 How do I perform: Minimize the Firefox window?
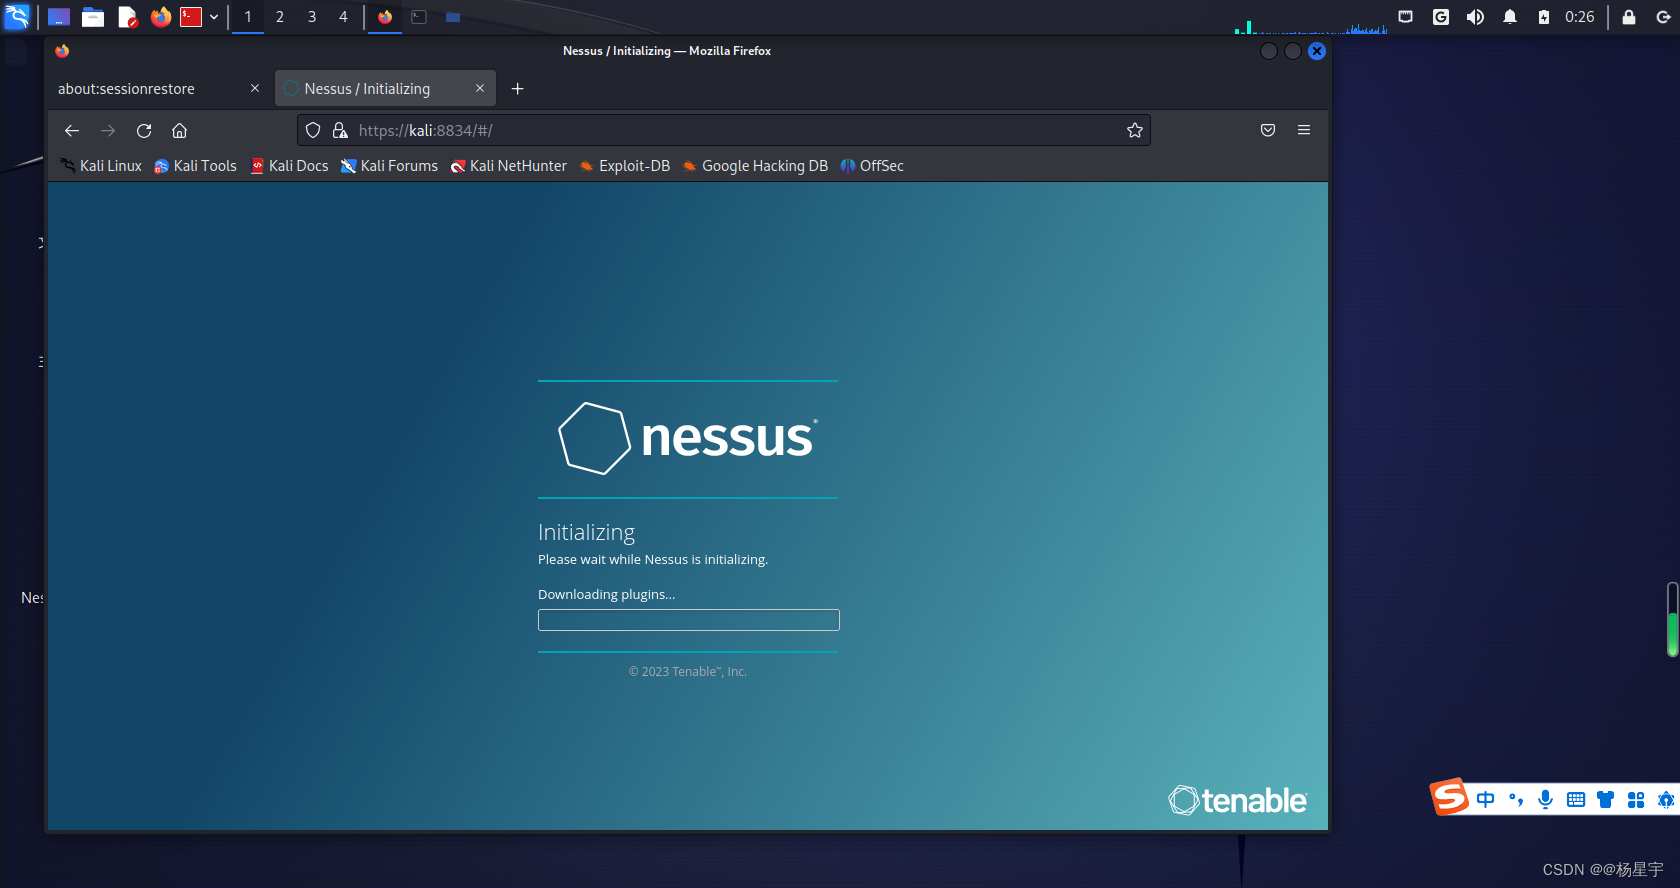pos(1269,51)
